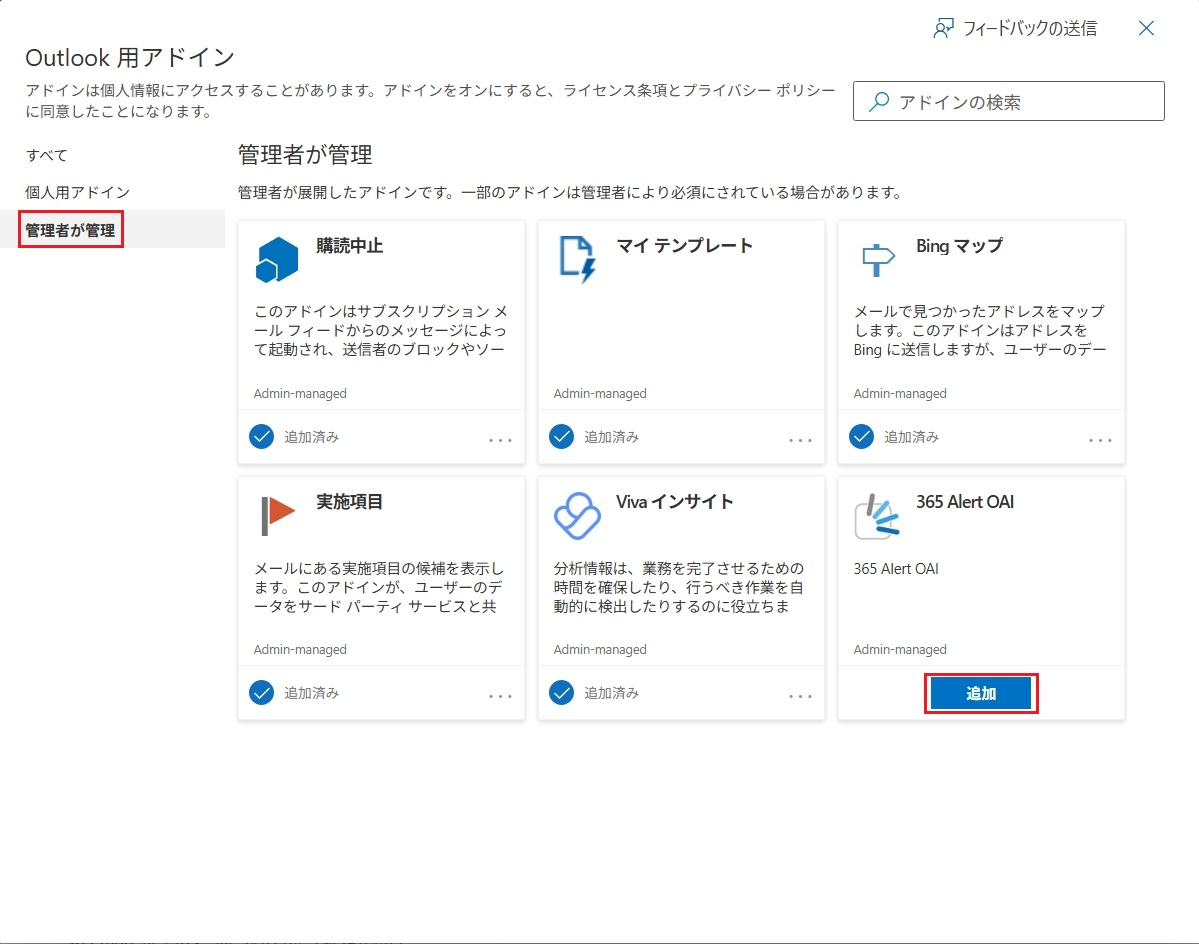
Task: Click the Bing マップ signpost icon
Action: tap(877, 260)
